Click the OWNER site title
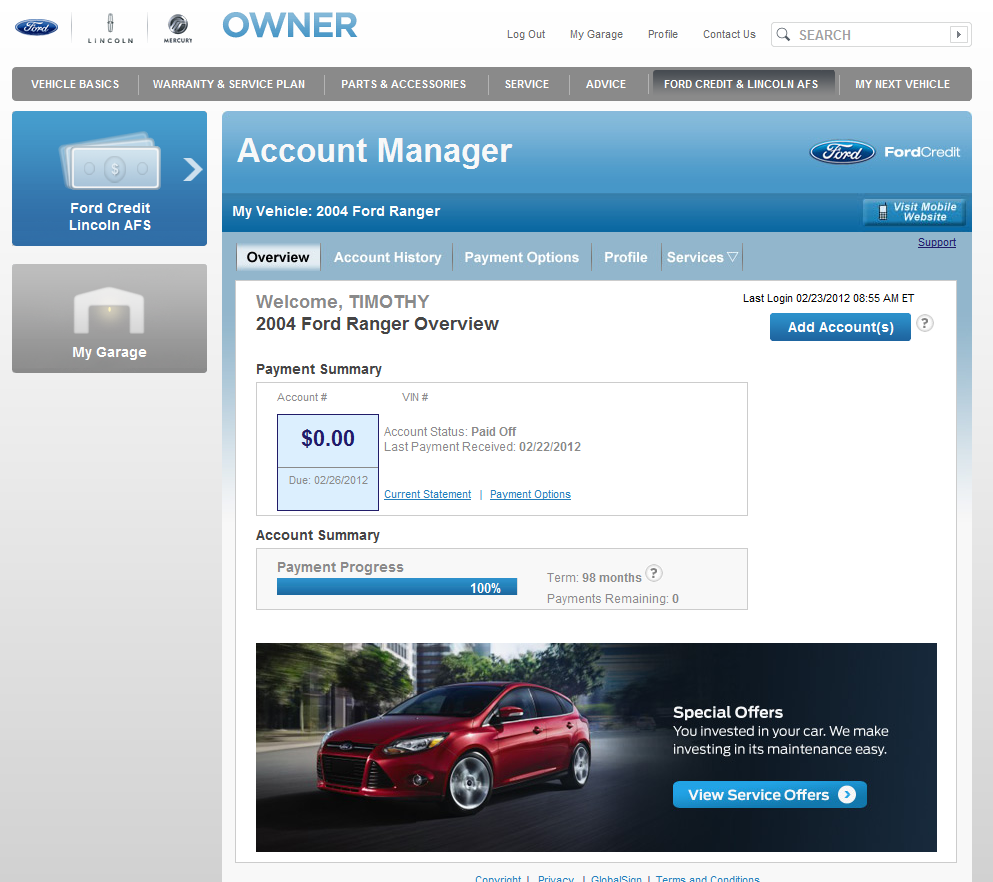Screen dimensions: 993x882 pyautogui.click(x=289, y=26)
